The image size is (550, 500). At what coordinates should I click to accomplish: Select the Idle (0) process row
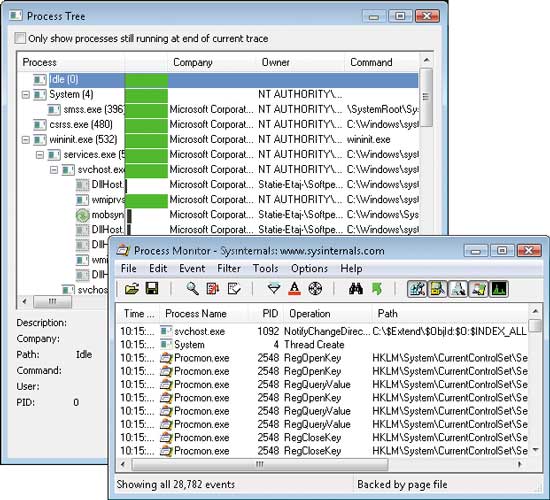coord(218,80)
